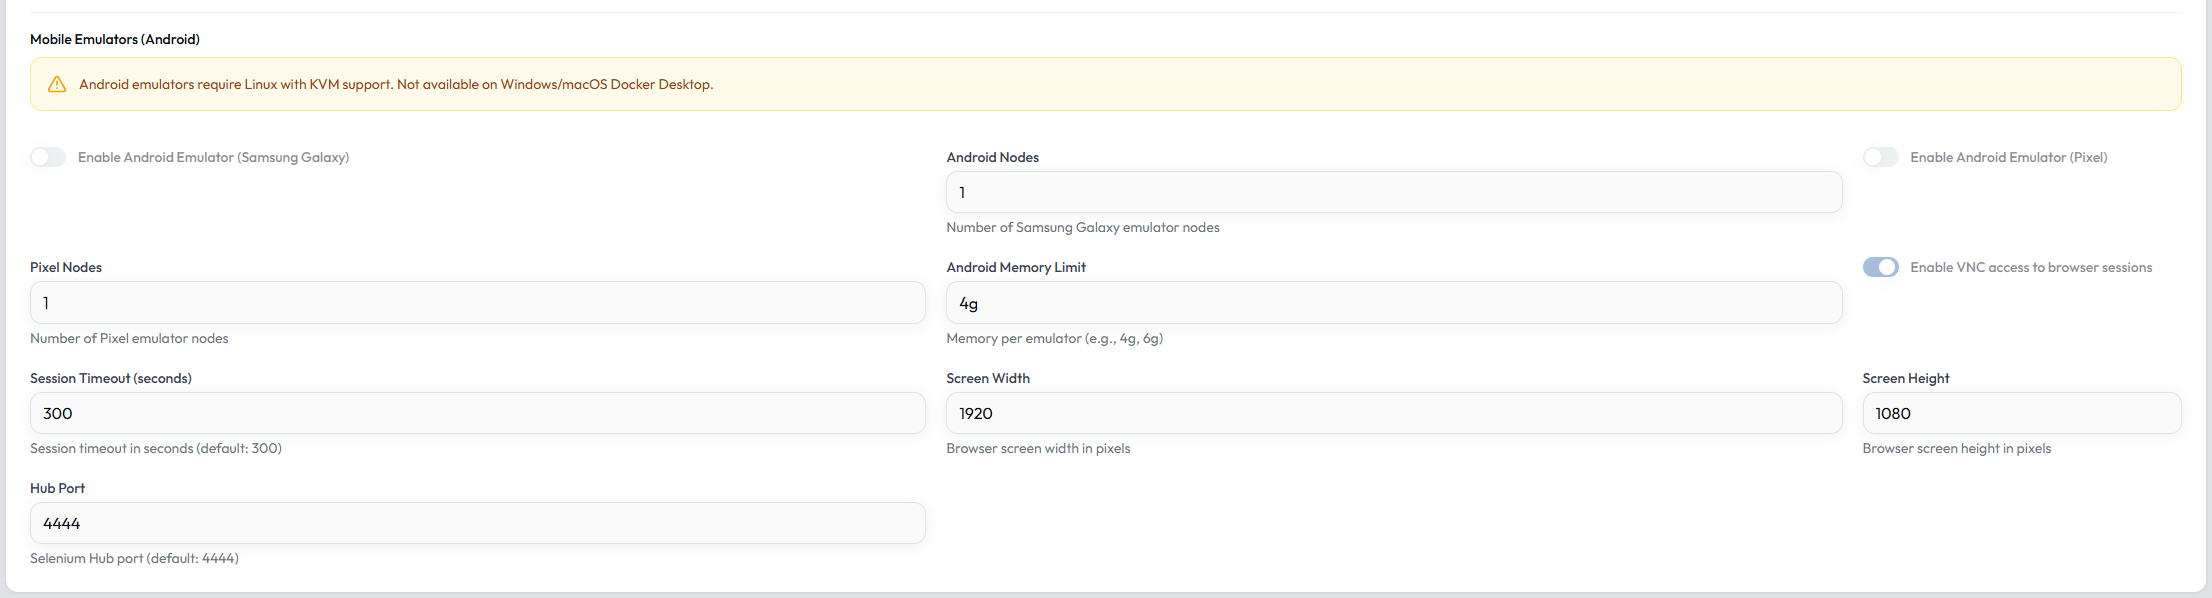Focus the Android Nodes input field
This screenshot has height=598, width=2212.
[1394, 192]
